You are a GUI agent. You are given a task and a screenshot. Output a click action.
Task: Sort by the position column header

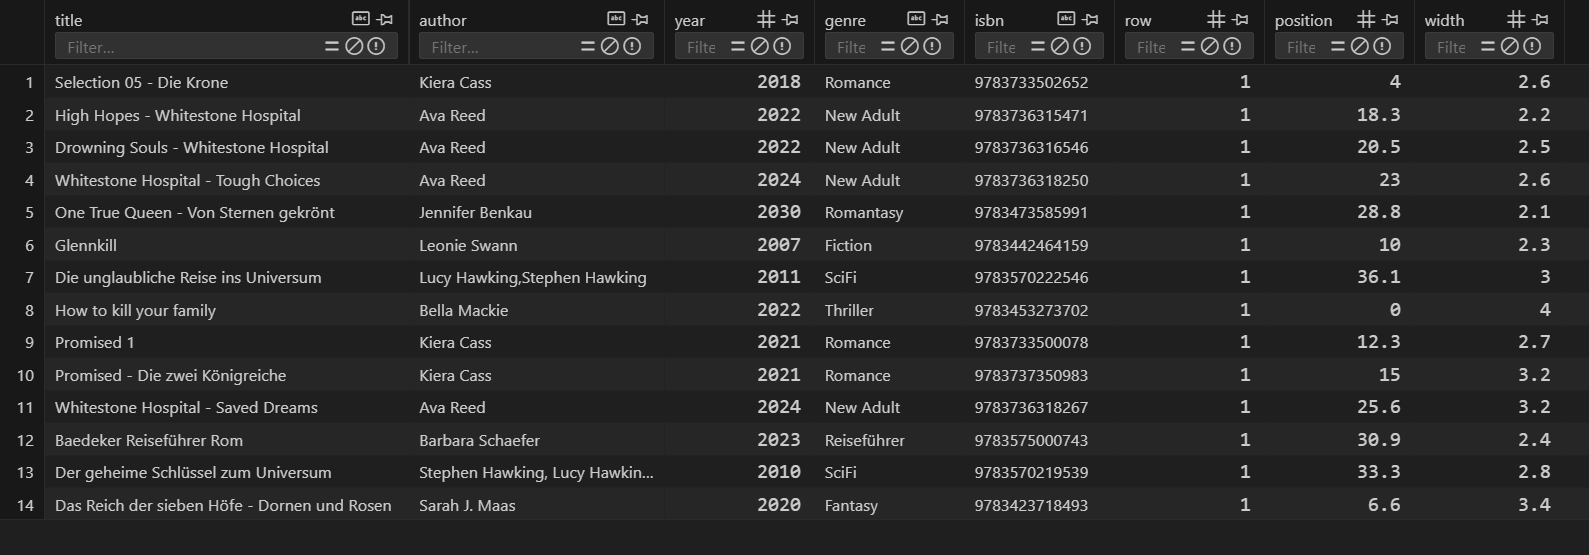click(x=1303, y=20)
